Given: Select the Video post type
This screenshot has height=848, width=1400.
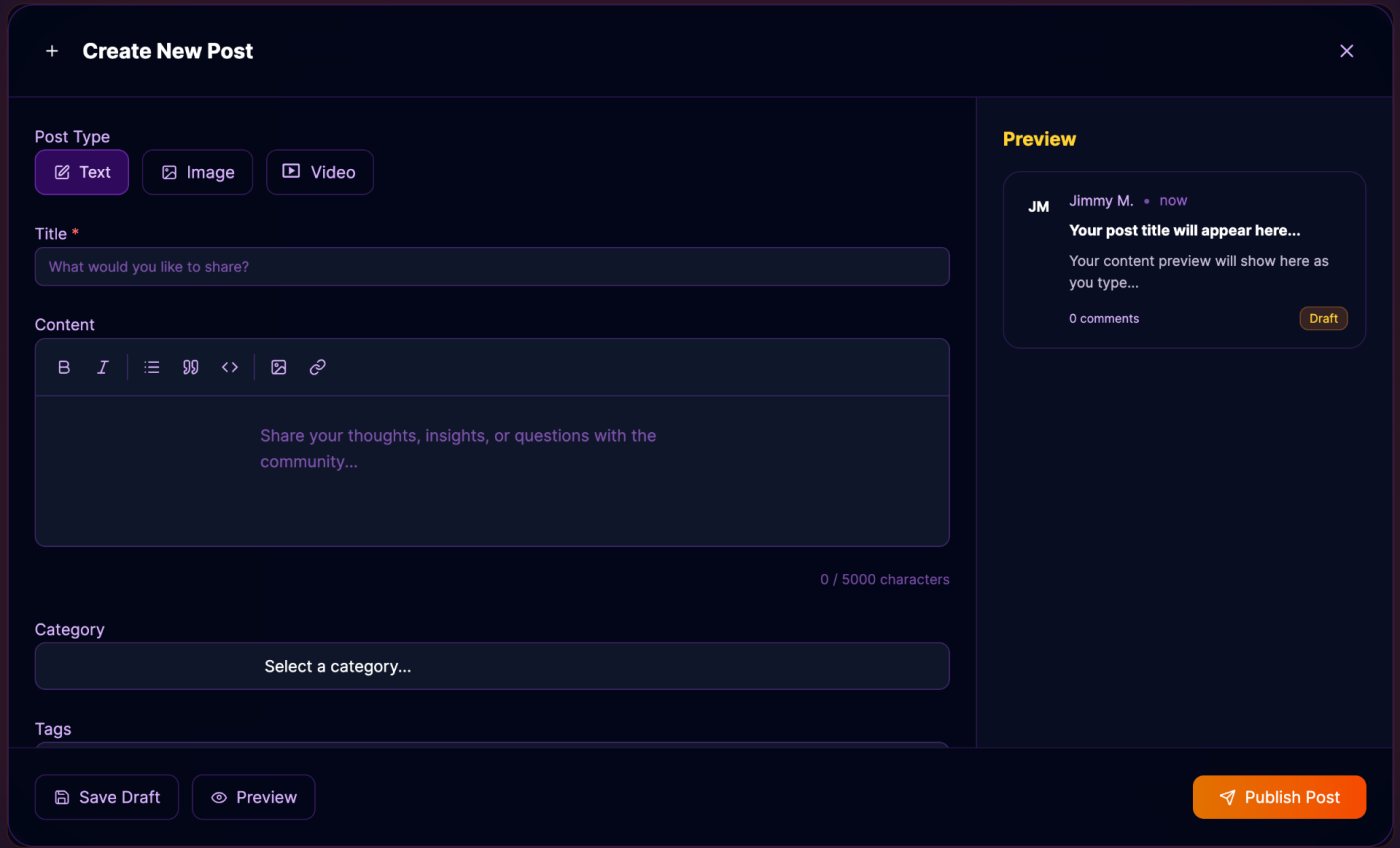Looking at the screenshot, I should point(320,172).
